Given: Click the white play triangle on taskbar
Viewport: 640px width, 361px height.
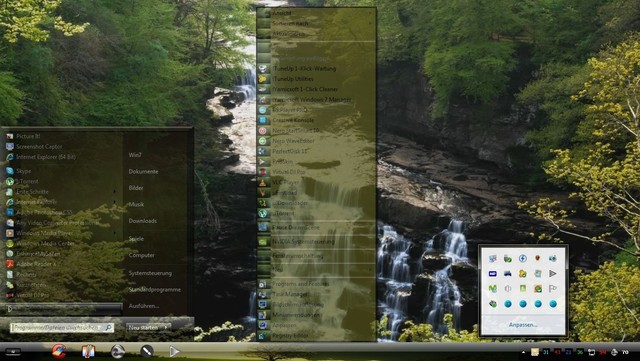Looking at the screenshot, I should 174,351.
